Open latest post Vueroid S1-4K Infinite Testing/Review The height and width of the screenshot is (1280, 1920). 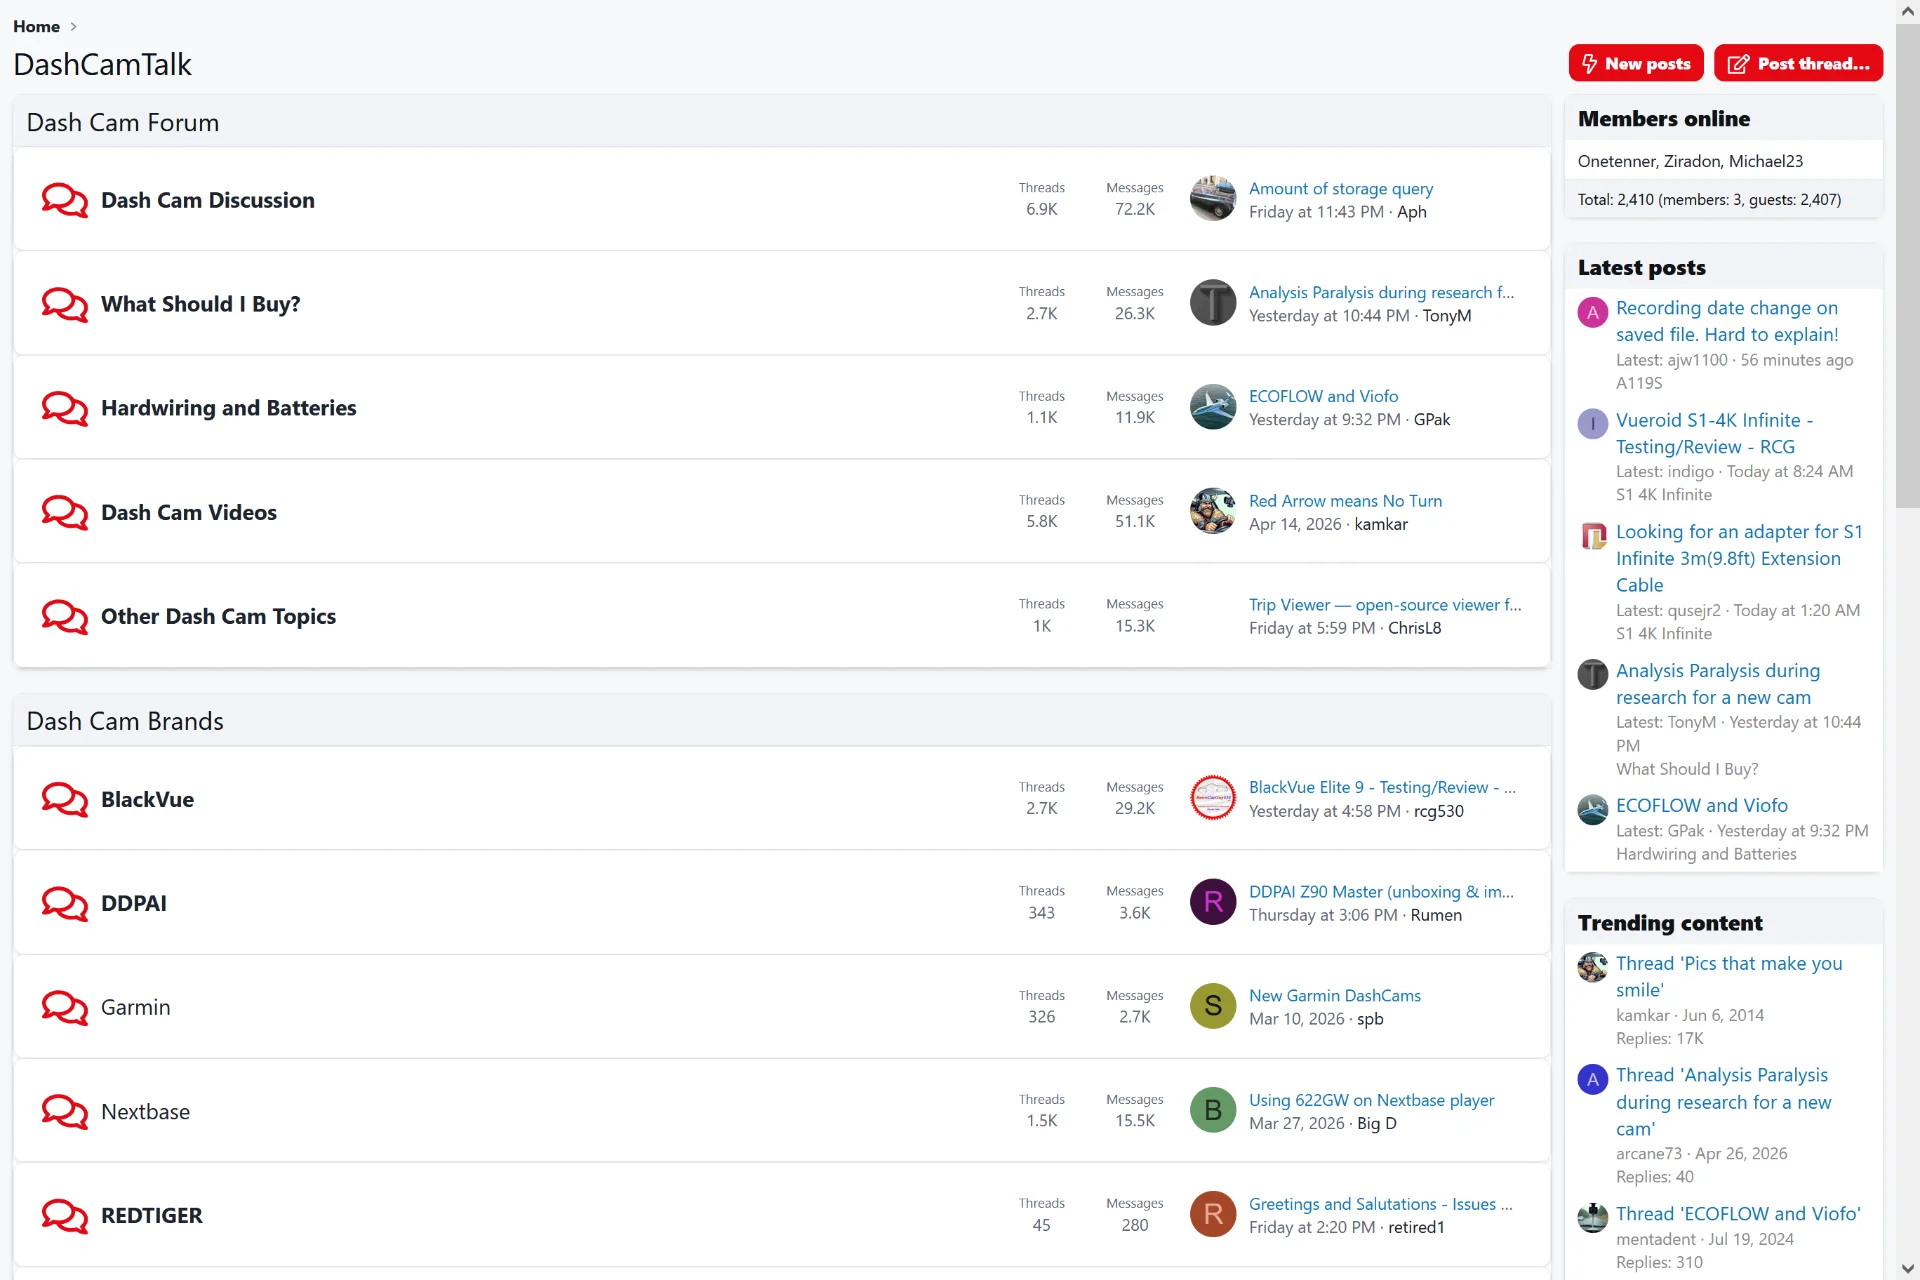pos(1715,433)
